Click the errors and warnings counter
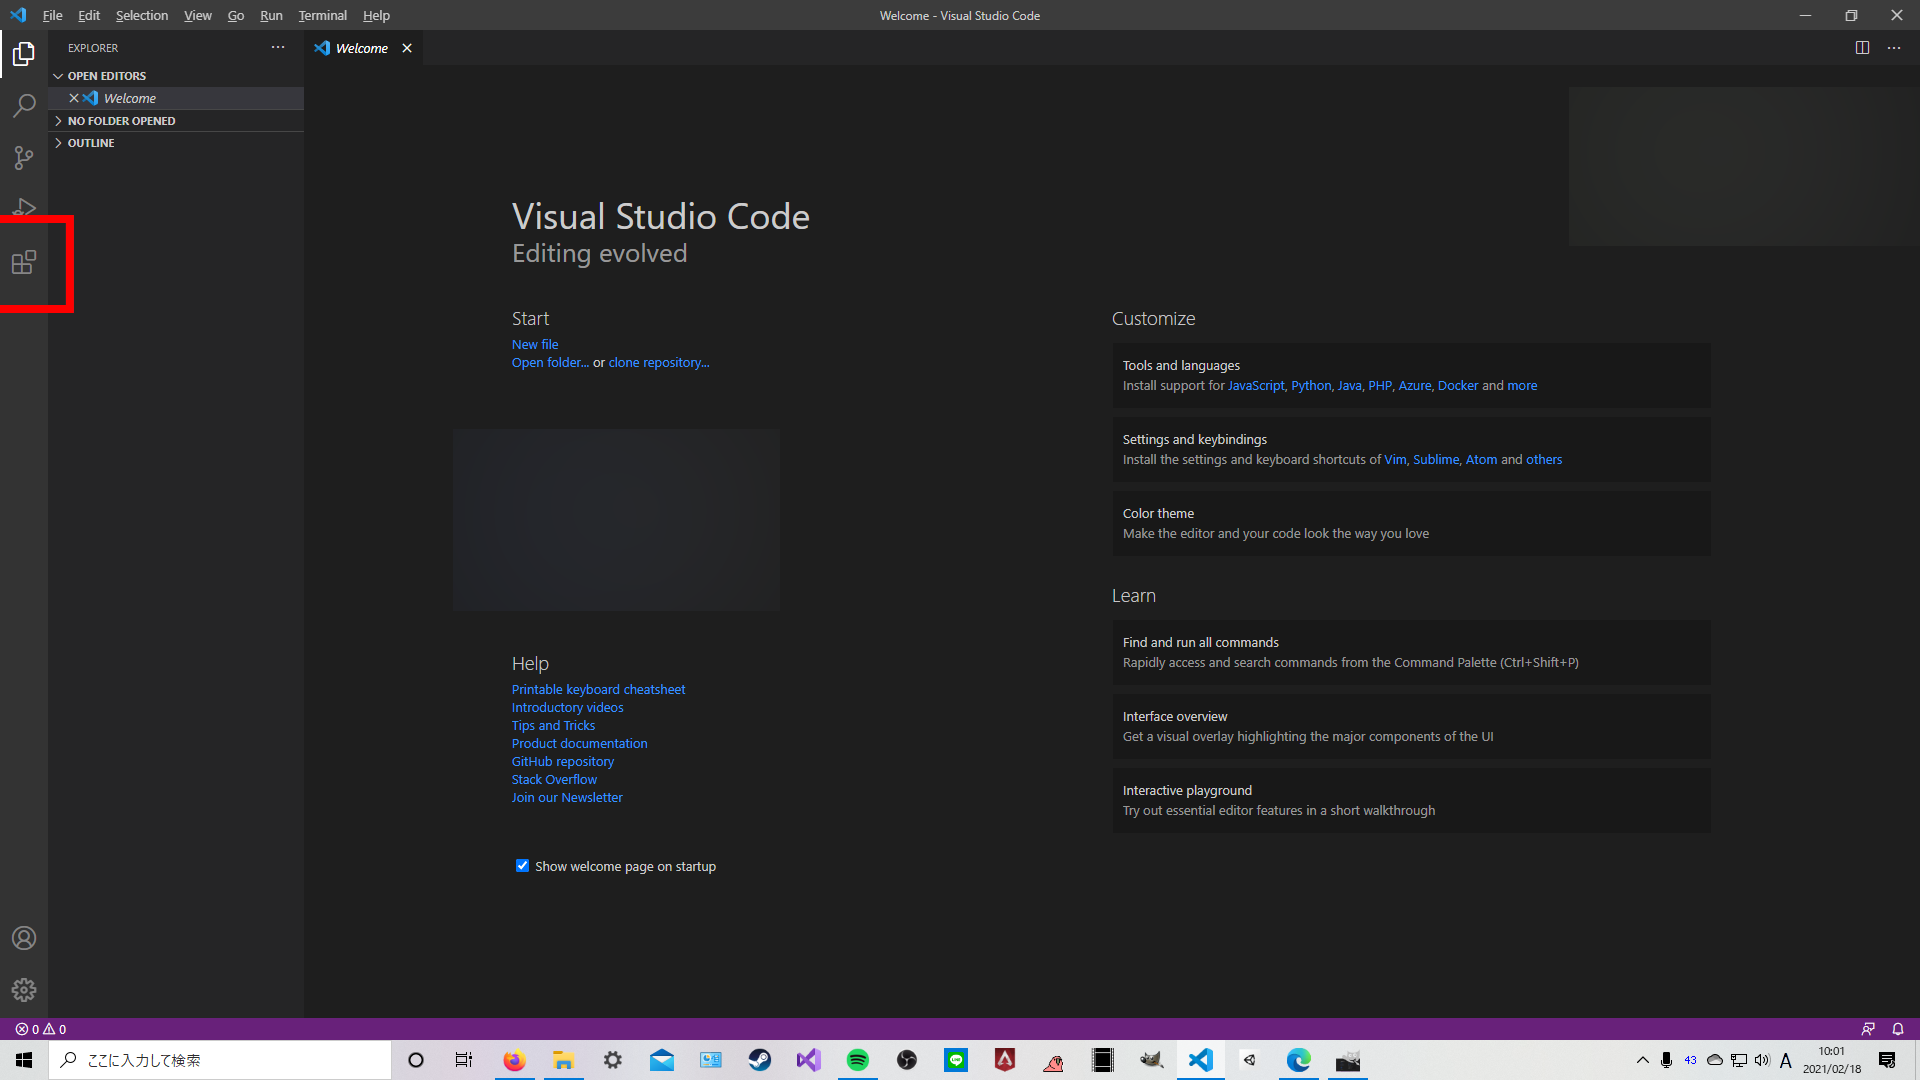This screenshot has width=1920, height=1080. pyautogui.click(x=40, y=1029)
